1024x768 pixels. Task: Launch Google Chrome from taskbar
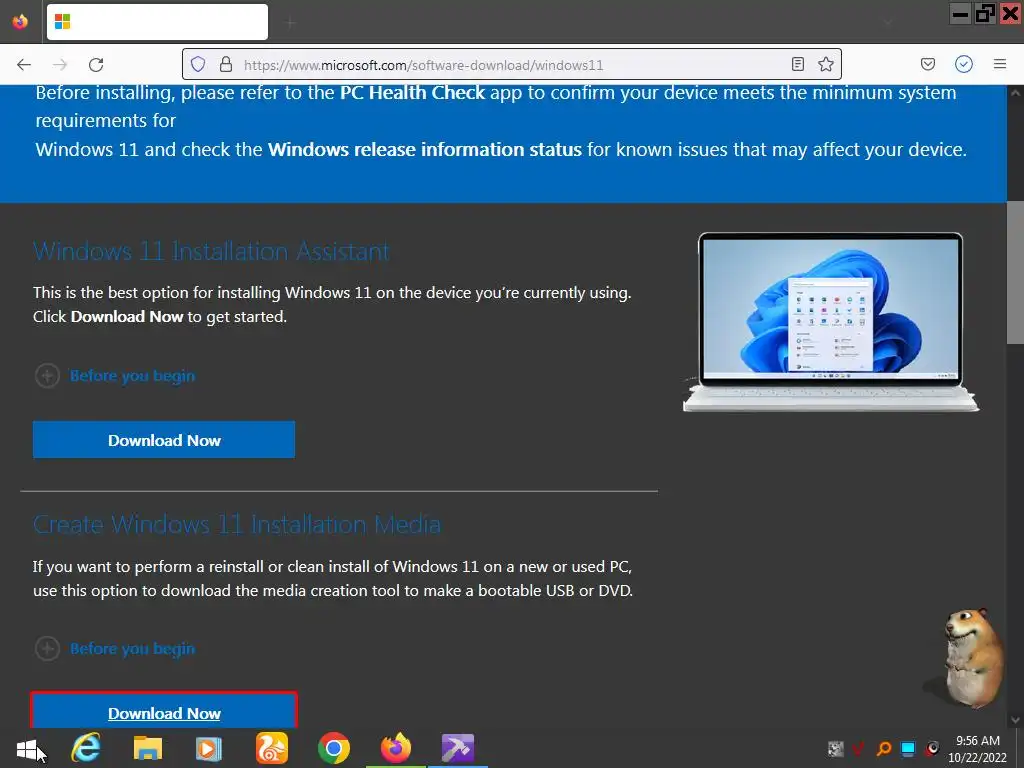pyautogui.click(x=334, y=748)
